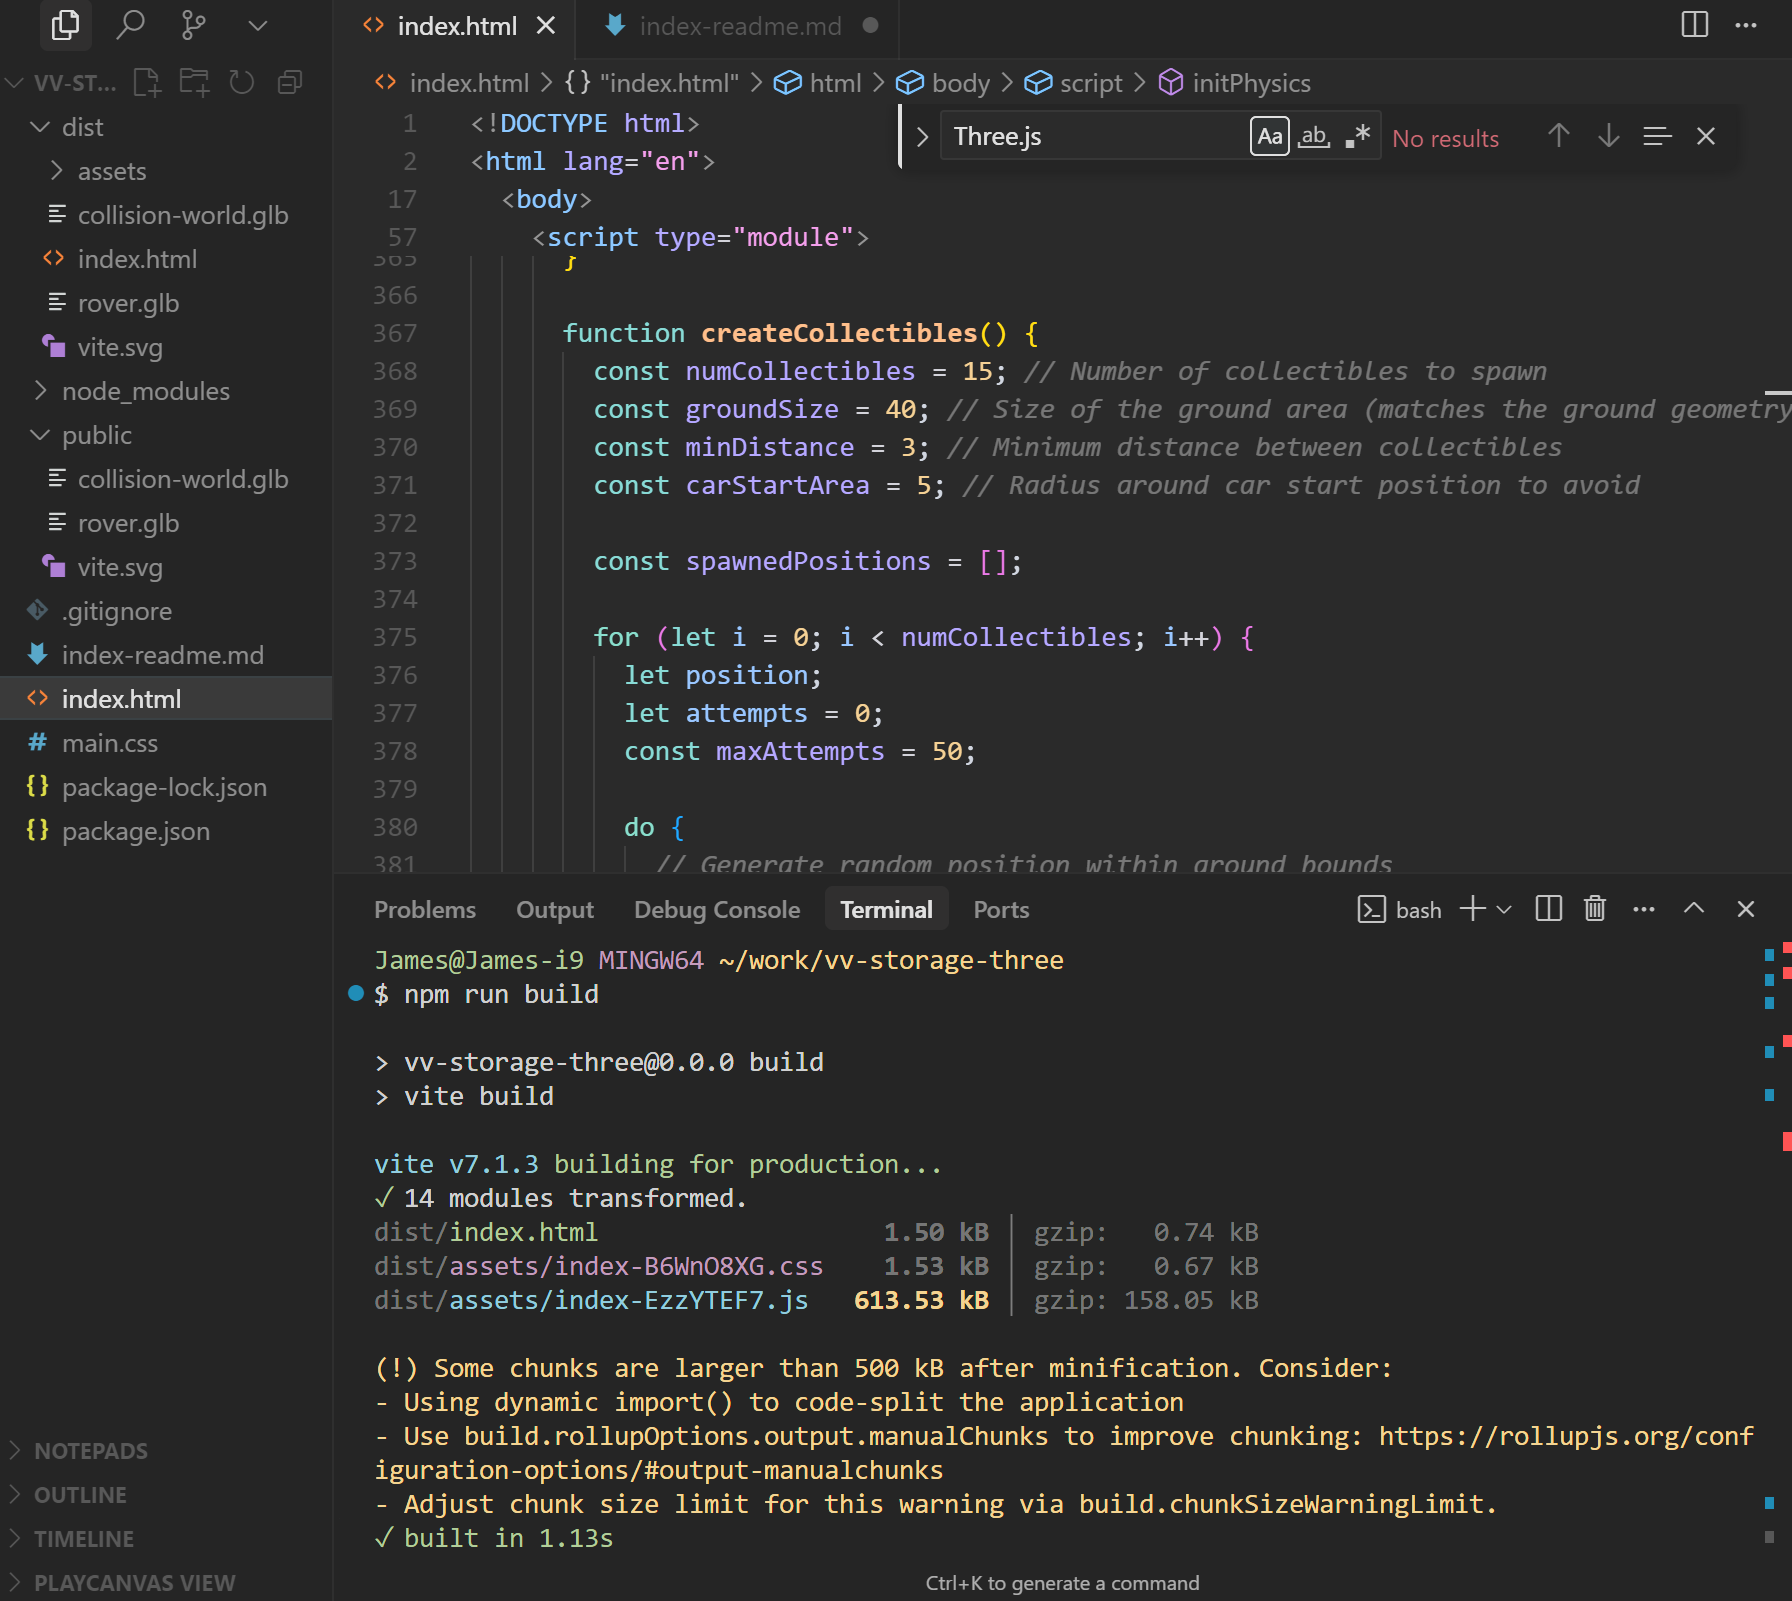Open package.json in the file explorer
The width and height of the screenshot is (1792, 1601).
pos(135,831)
